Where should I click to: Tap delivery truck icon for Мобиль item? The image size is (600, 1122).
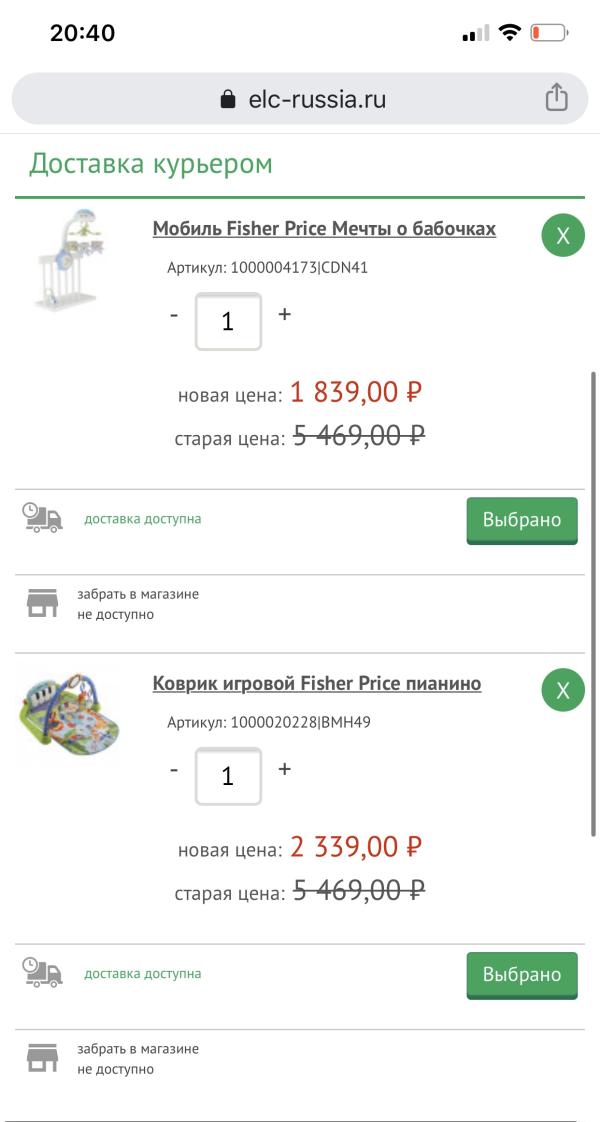pyautogui.click(x=42, y=518)
